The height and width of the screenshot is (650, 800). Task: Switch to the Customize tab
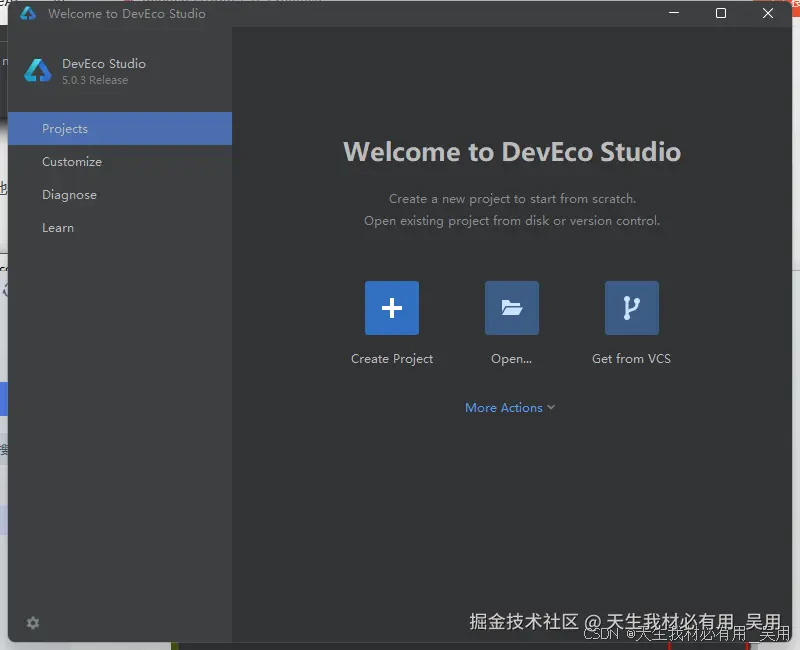pyautogui.click(x=120, y=162)
